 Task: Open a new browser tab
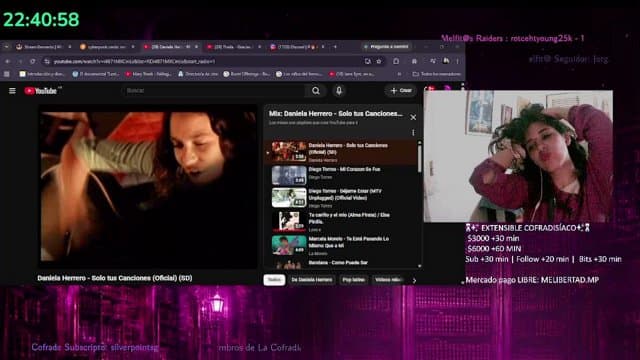(x=335, y=47)
